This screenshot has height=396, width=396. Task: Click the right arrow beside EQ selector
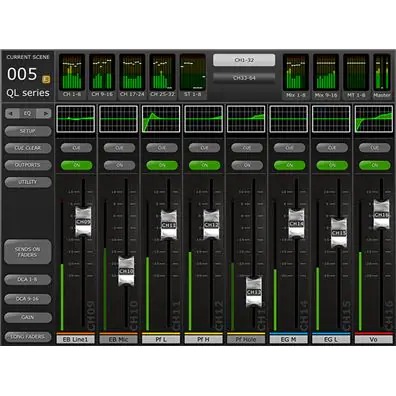(x=44, y=114)
